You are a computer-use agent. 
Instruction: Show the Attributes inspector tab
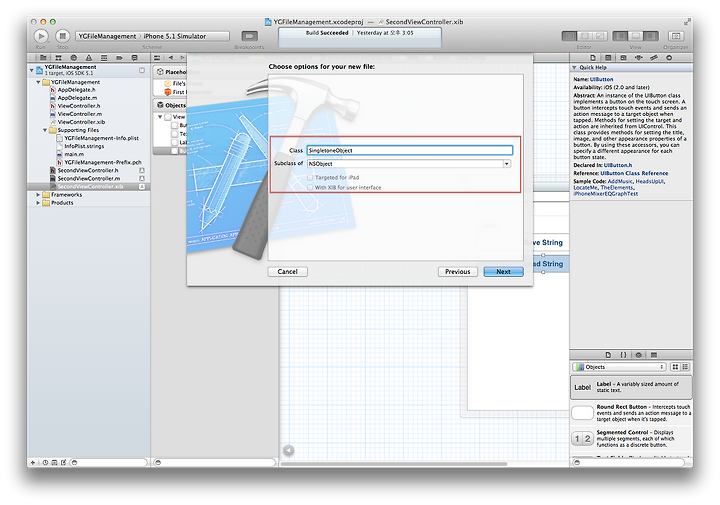[x=639, y=58]
